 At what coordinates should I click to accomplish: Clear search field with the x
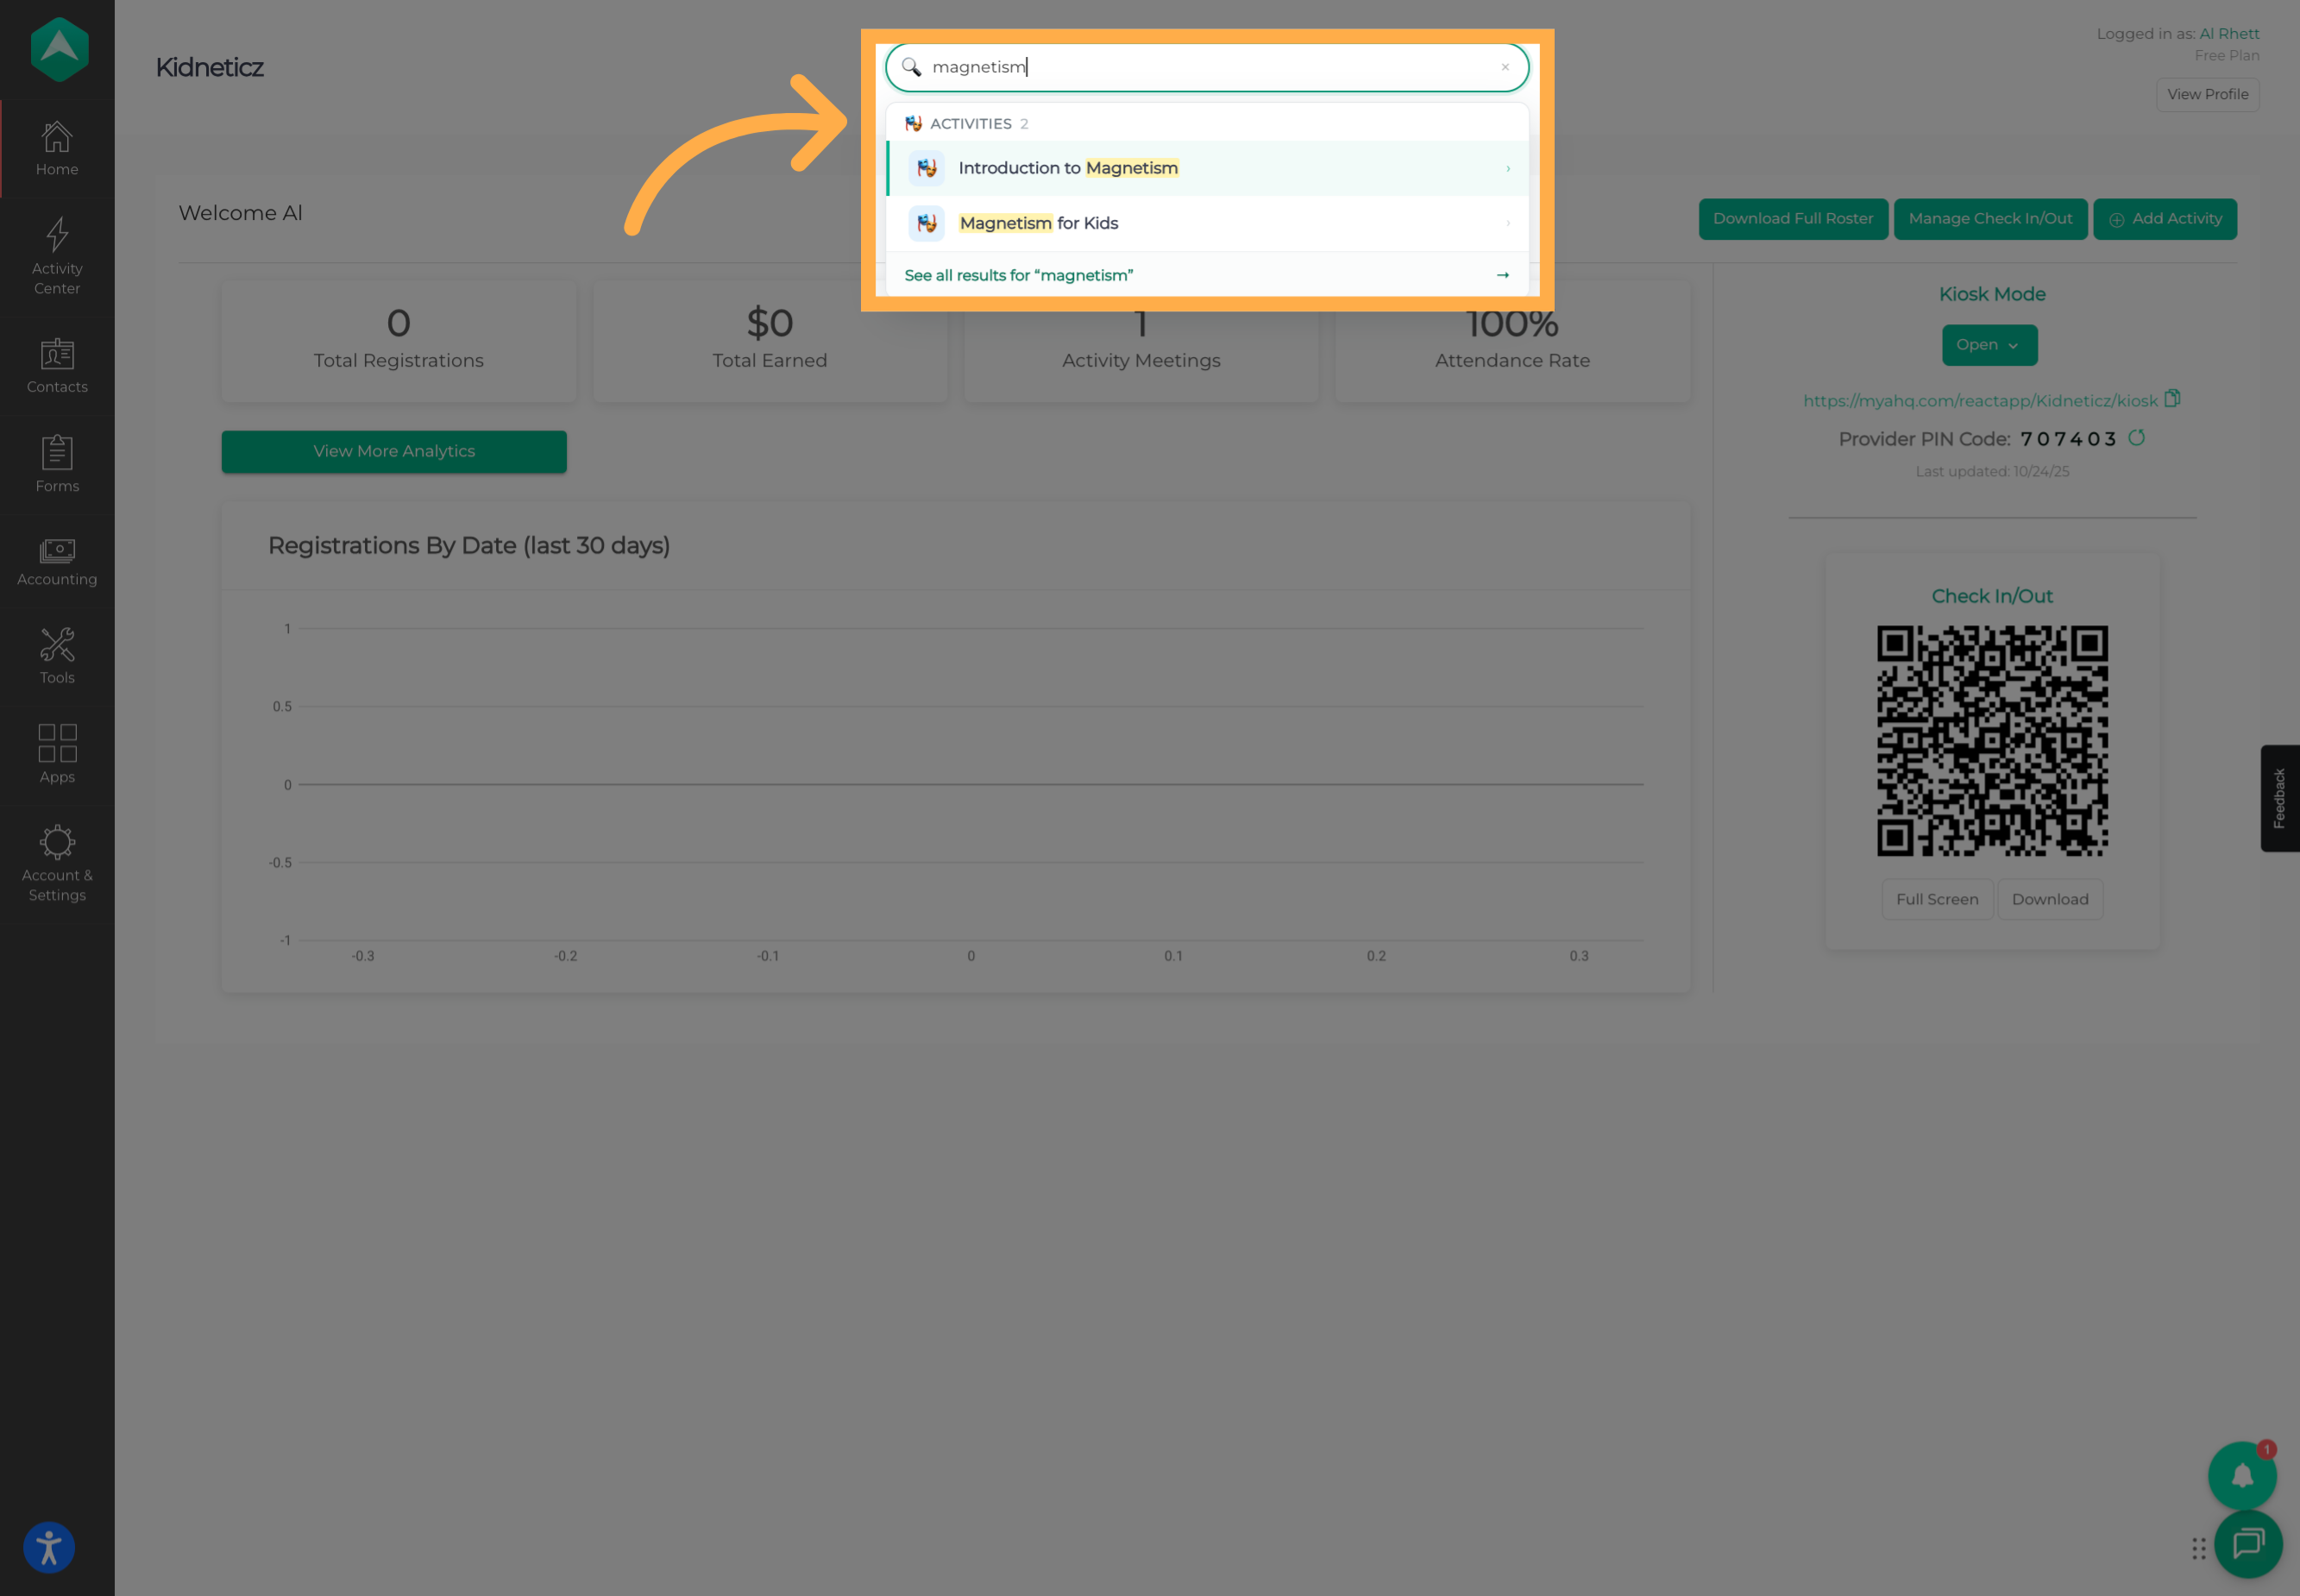click(x=1505, y=67)
